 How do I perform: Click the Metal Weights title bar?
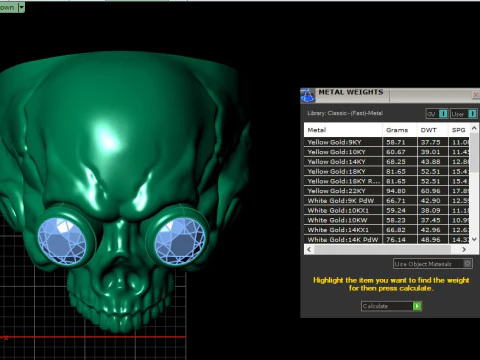tap(390, 95)
